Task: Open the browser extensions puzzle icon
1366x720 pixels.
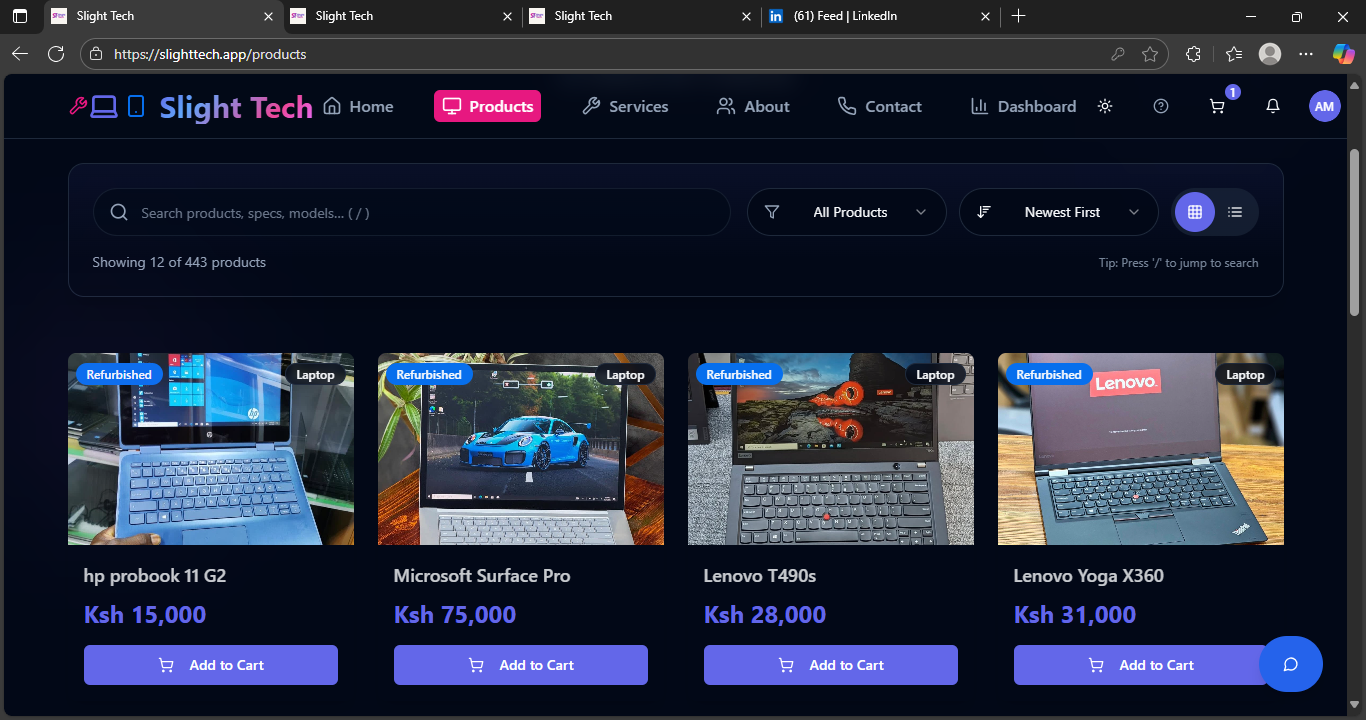Action: (x=1192, y=54)
